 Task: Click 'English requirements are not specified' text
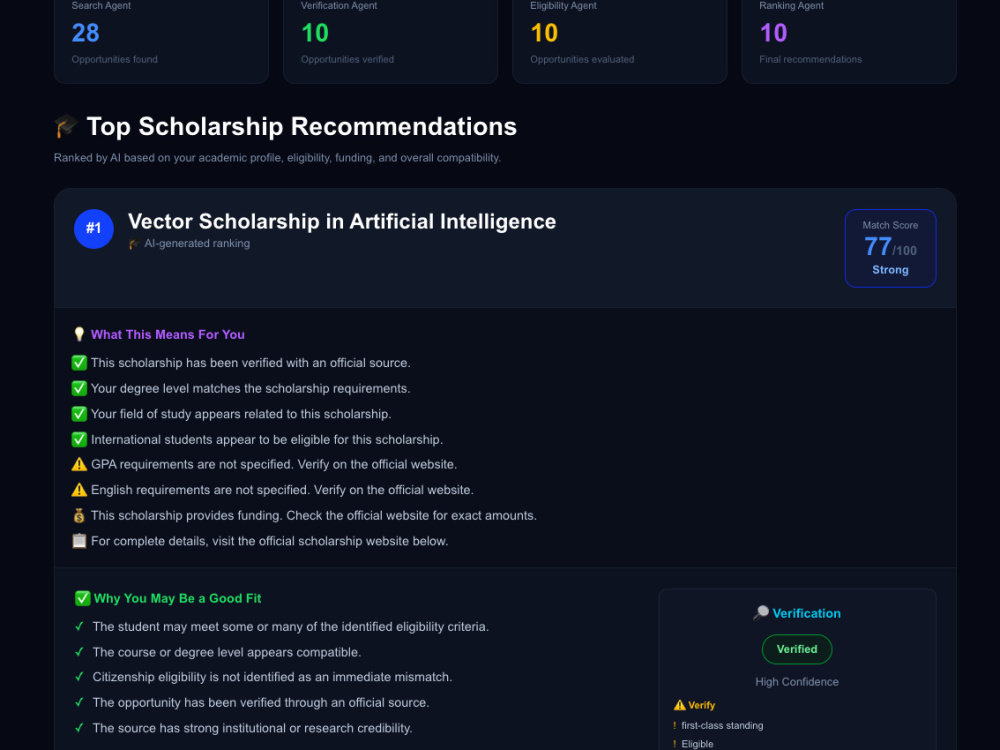283,490
